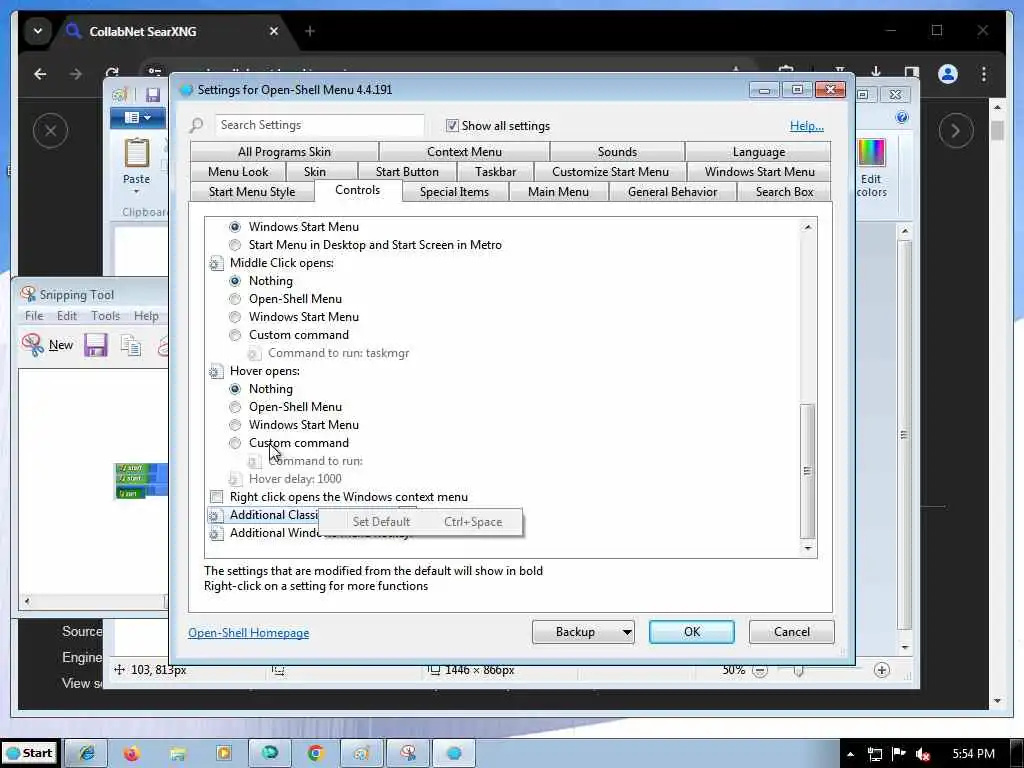Click the gear icon next to Hover opens
The height and width of the screenshot is (768, 1024).
[216, 372]
